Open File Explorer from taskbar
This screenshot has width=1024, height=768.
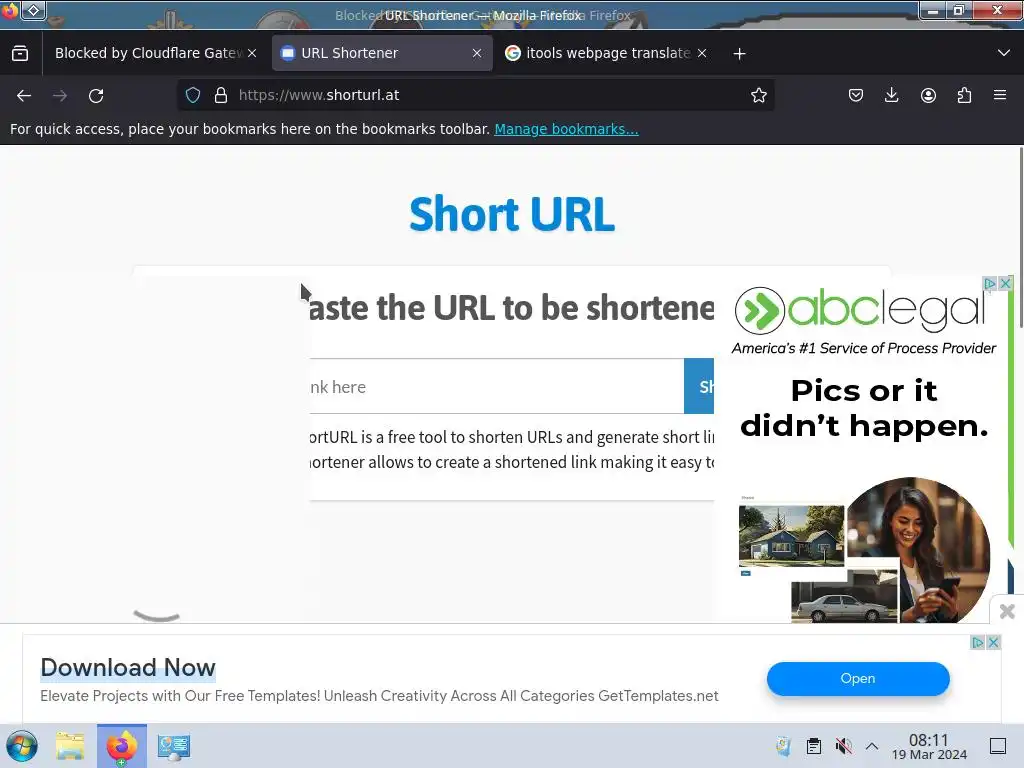click(x=70, y=746)
